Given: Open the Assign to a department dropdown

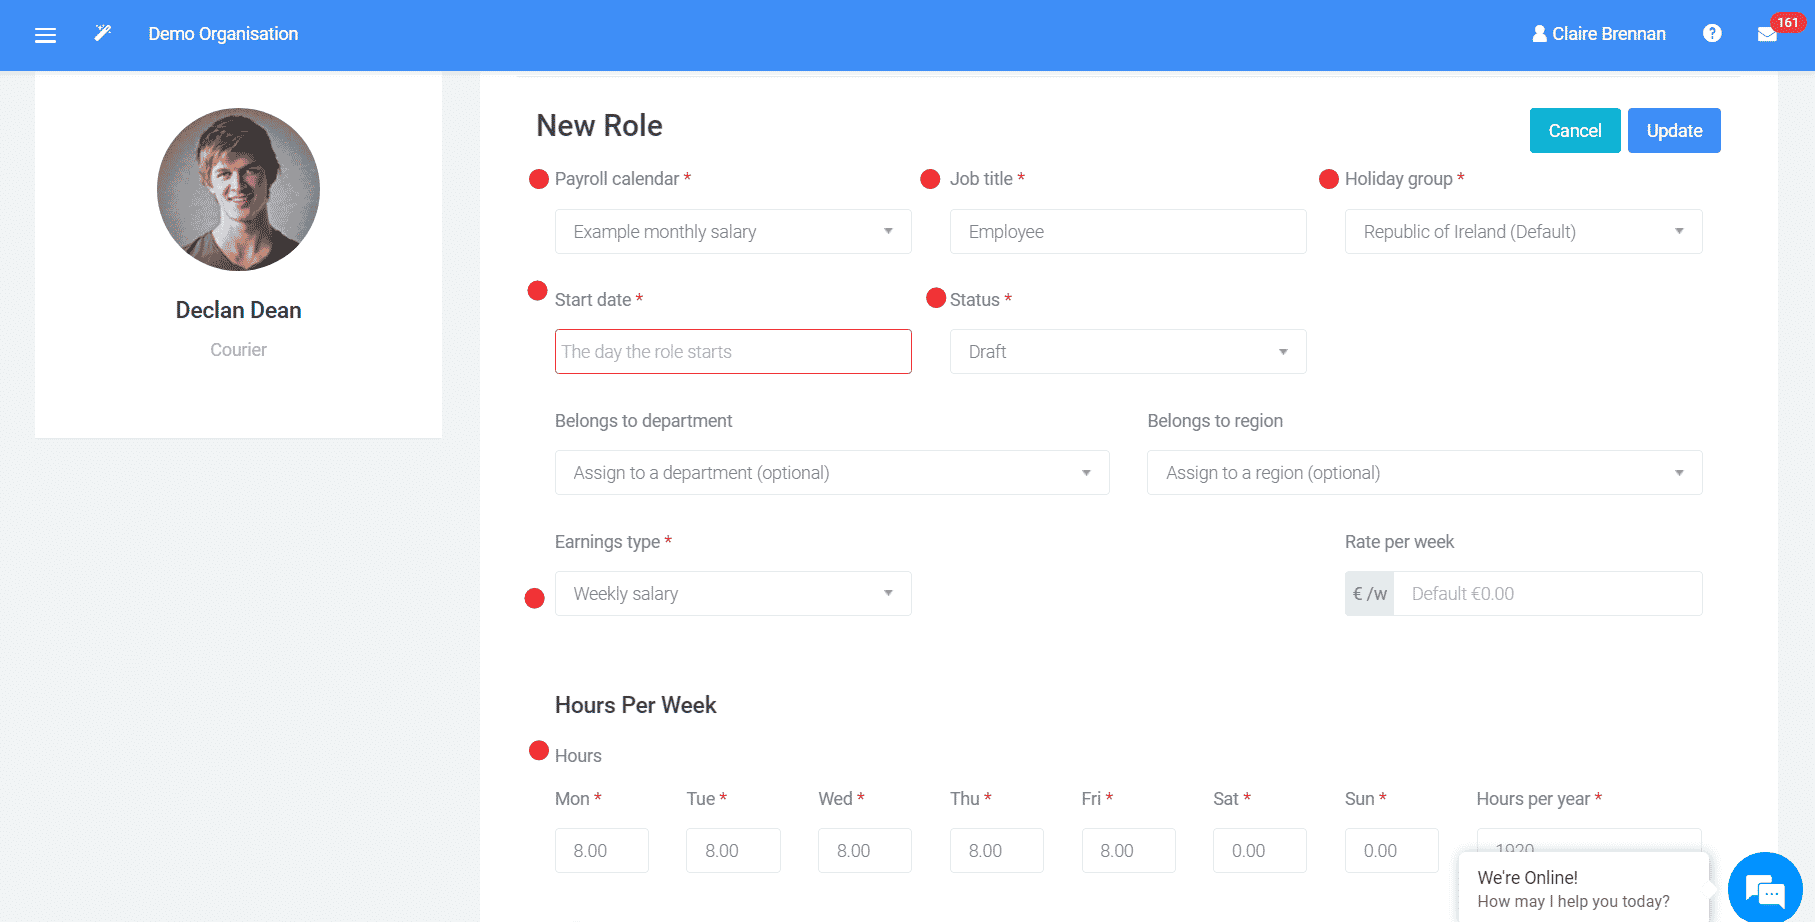Looking at the screenshot, I should point(832,472).
